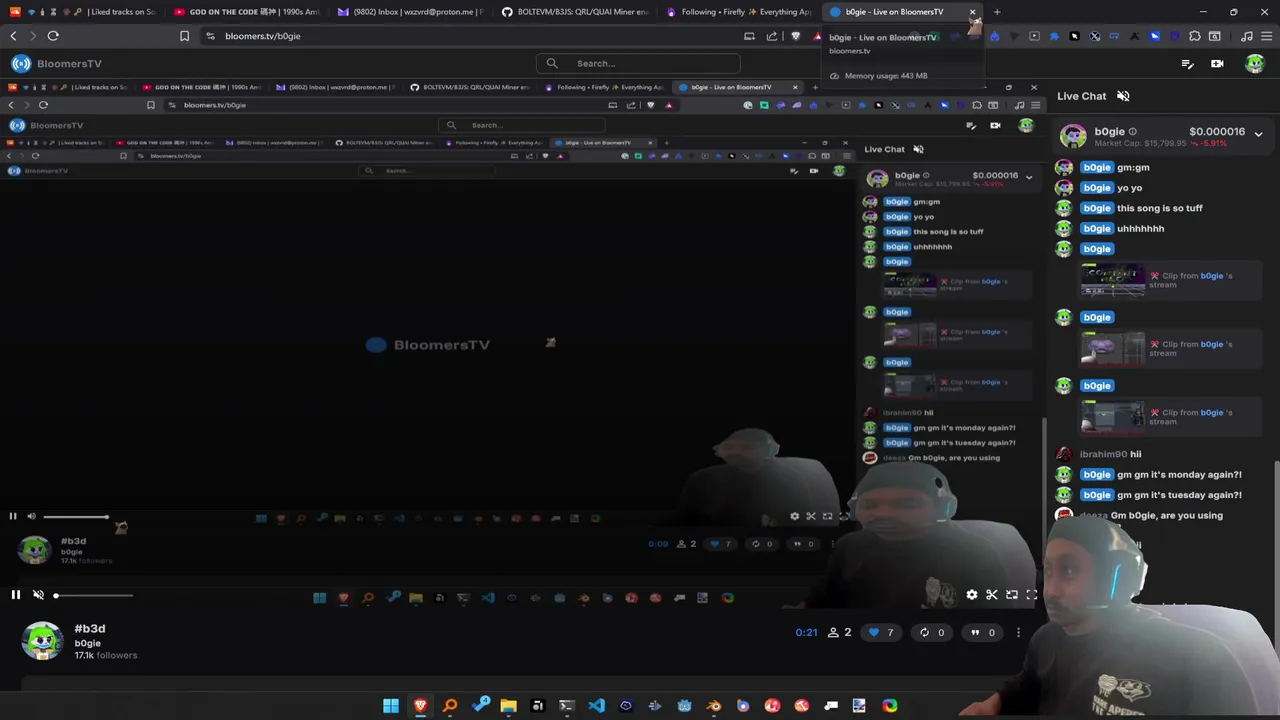Open Brave Shields lion icon in address bar
The image size is (1280, 720).
point(796,36)
